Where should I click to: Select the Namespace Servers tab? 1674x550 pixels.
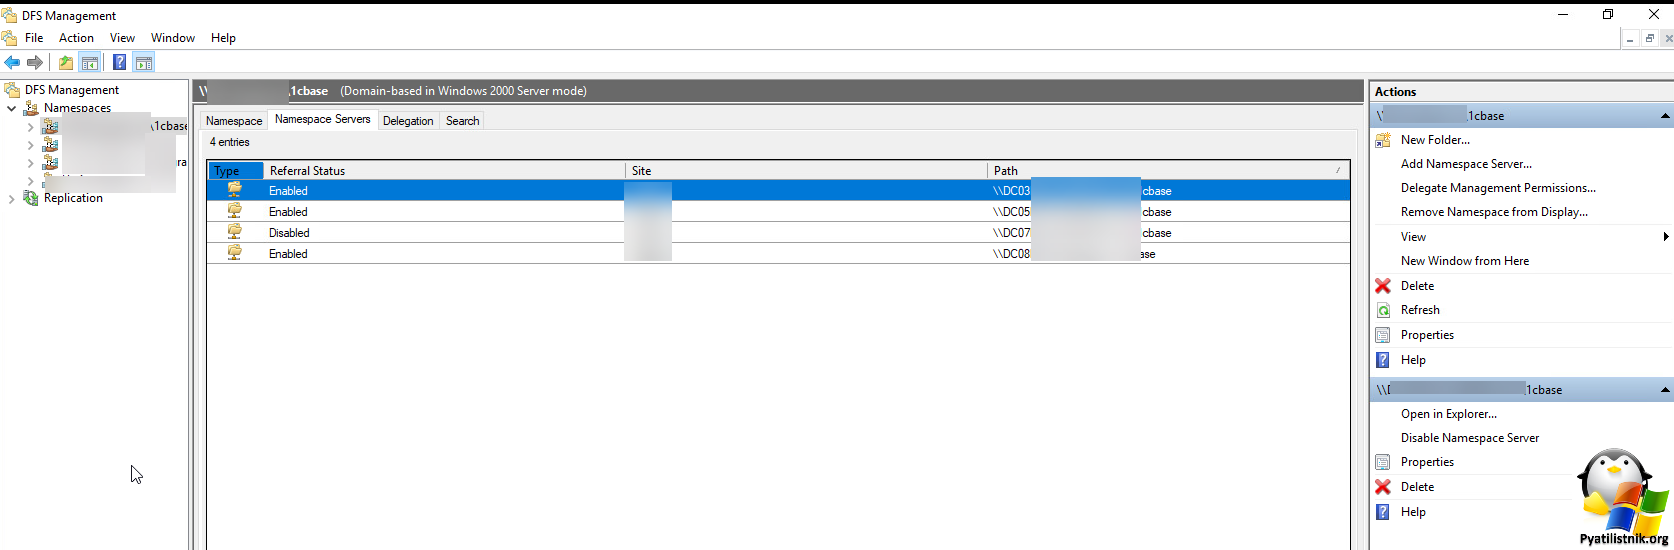point(322,119)
